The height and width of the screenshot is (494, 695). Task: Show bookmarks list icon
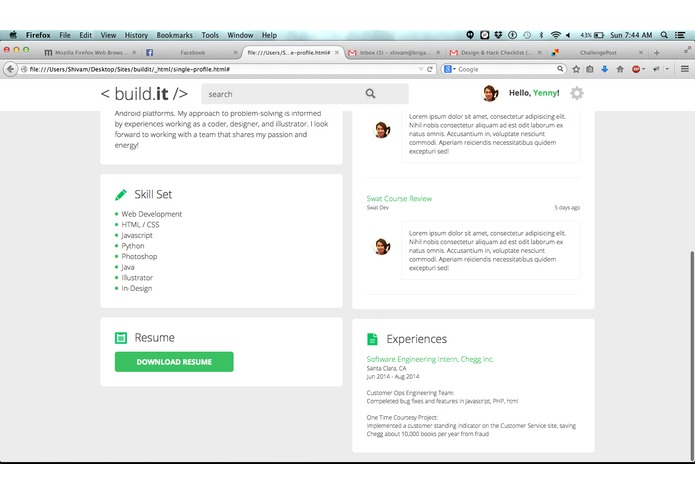[x=590, y=69]
